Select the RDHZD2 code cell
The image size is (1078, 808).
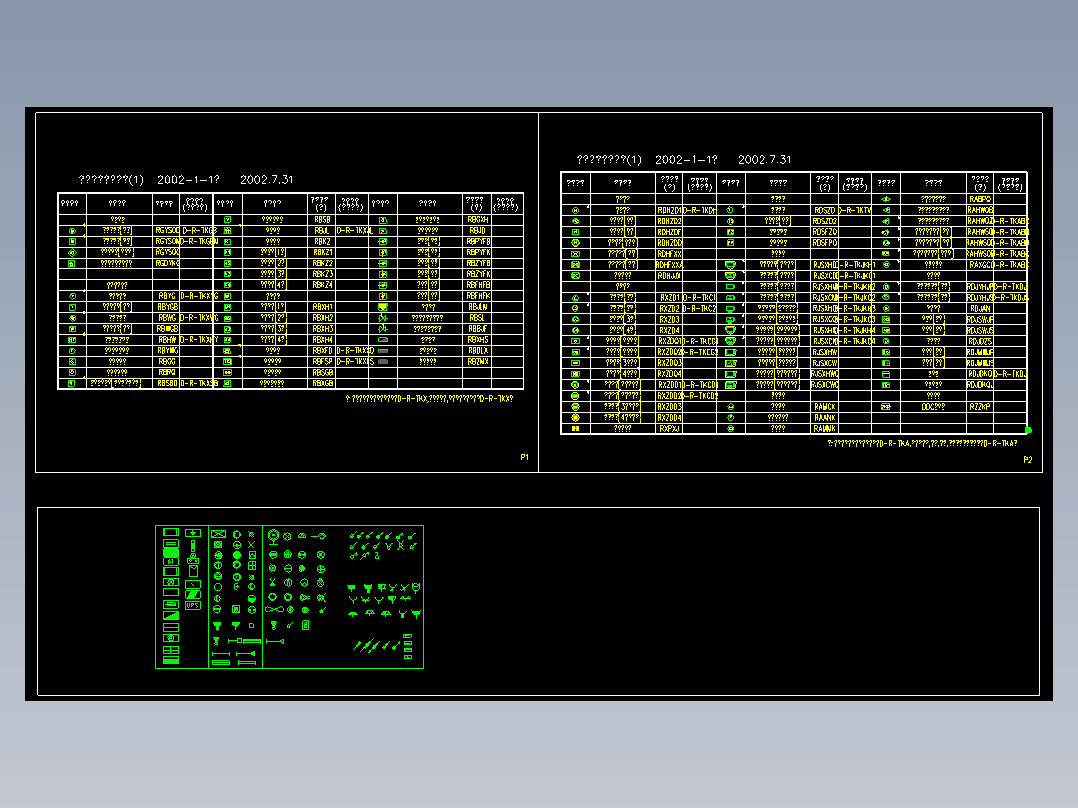(669, 221)
